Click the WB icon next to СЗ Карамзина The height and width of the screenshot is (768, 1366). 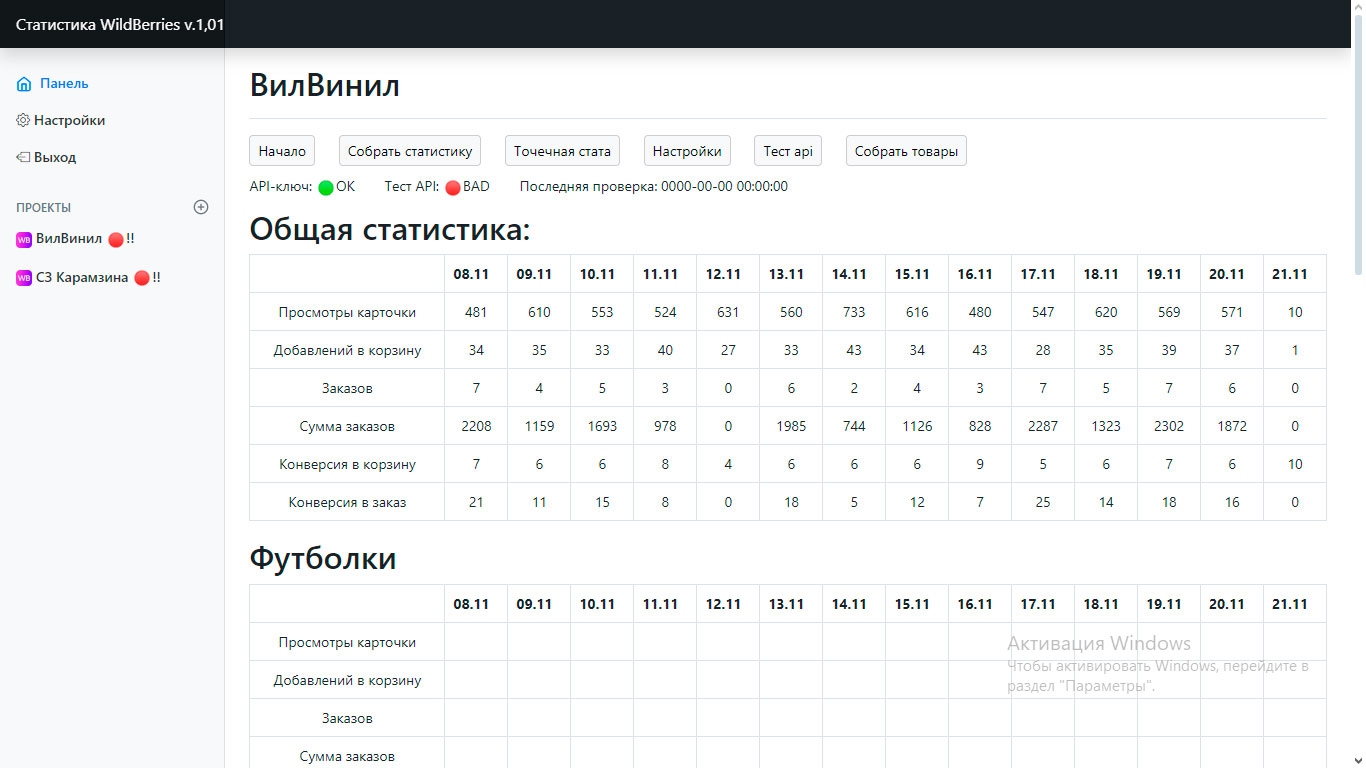point(24,278)
